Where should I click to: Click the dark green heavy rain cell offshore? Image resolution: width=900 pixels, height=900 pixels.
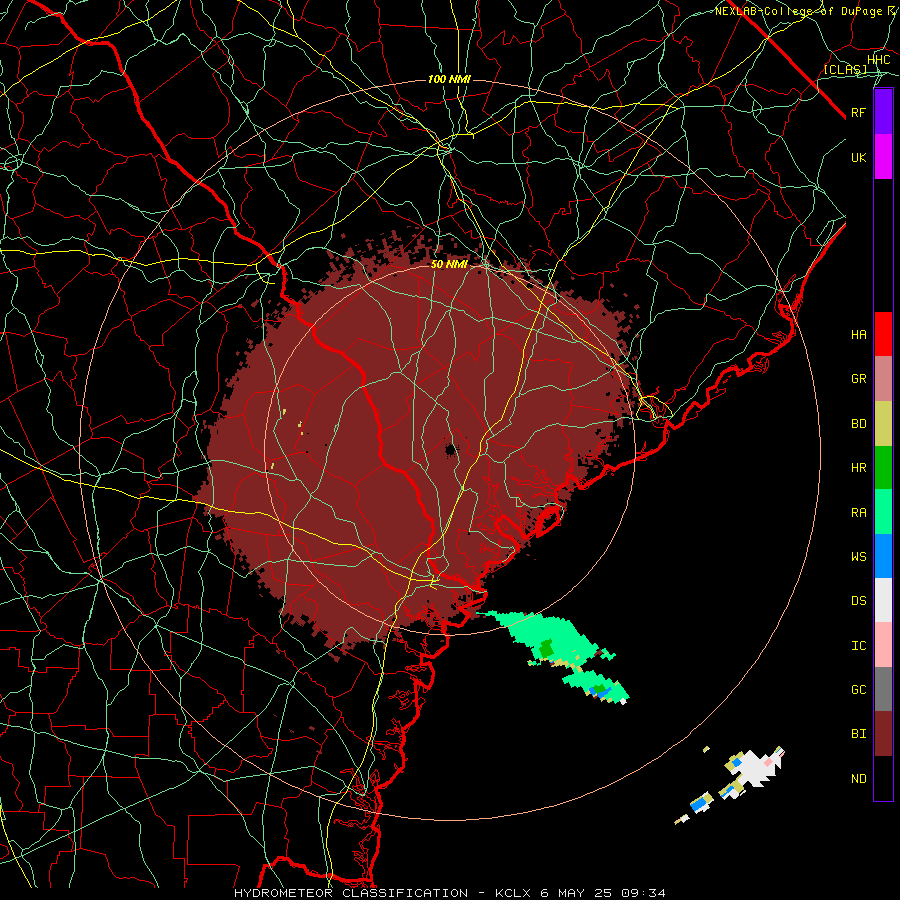coord(546,649)
